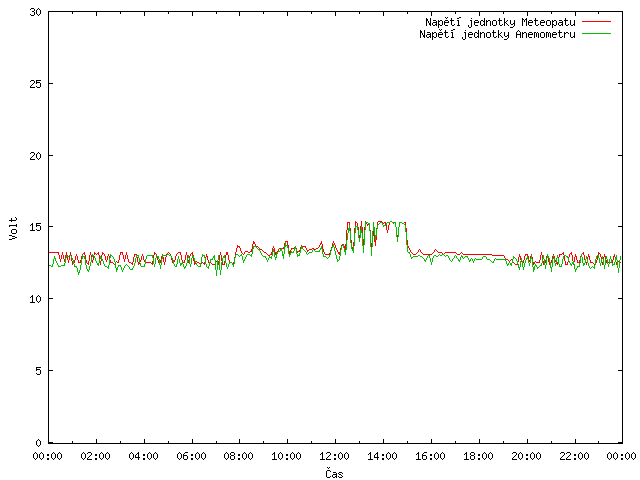Click the x-axis time label 02:00
The image size is (640, 480).
[96, 456]
